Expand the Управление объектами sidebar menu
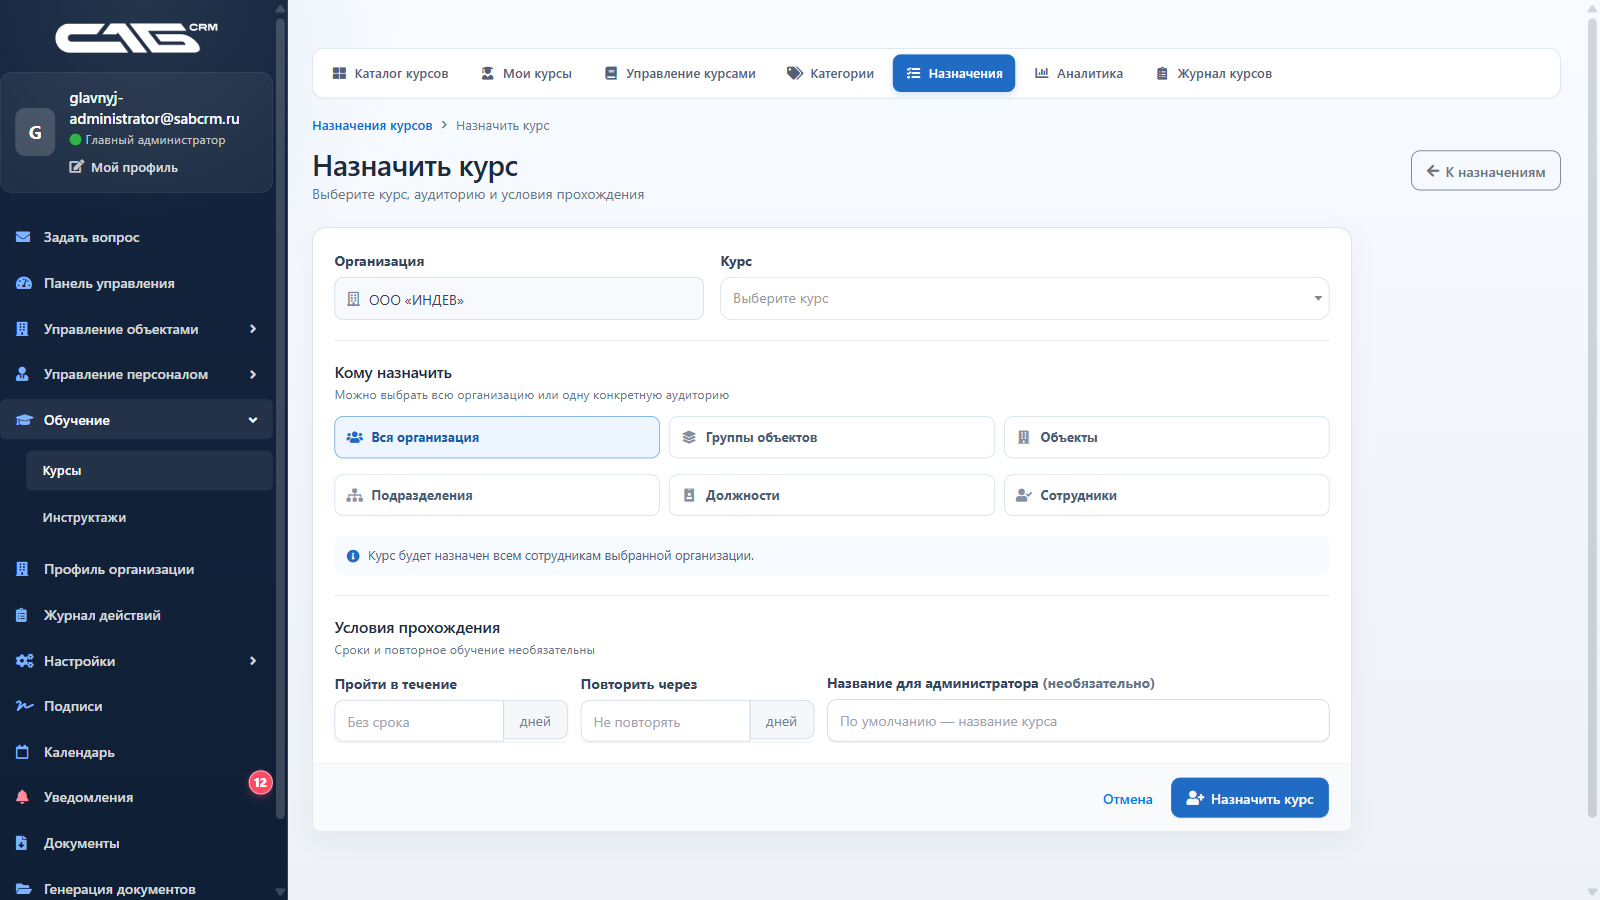The height and width of the screenshot is (900, 1600). 137,329
